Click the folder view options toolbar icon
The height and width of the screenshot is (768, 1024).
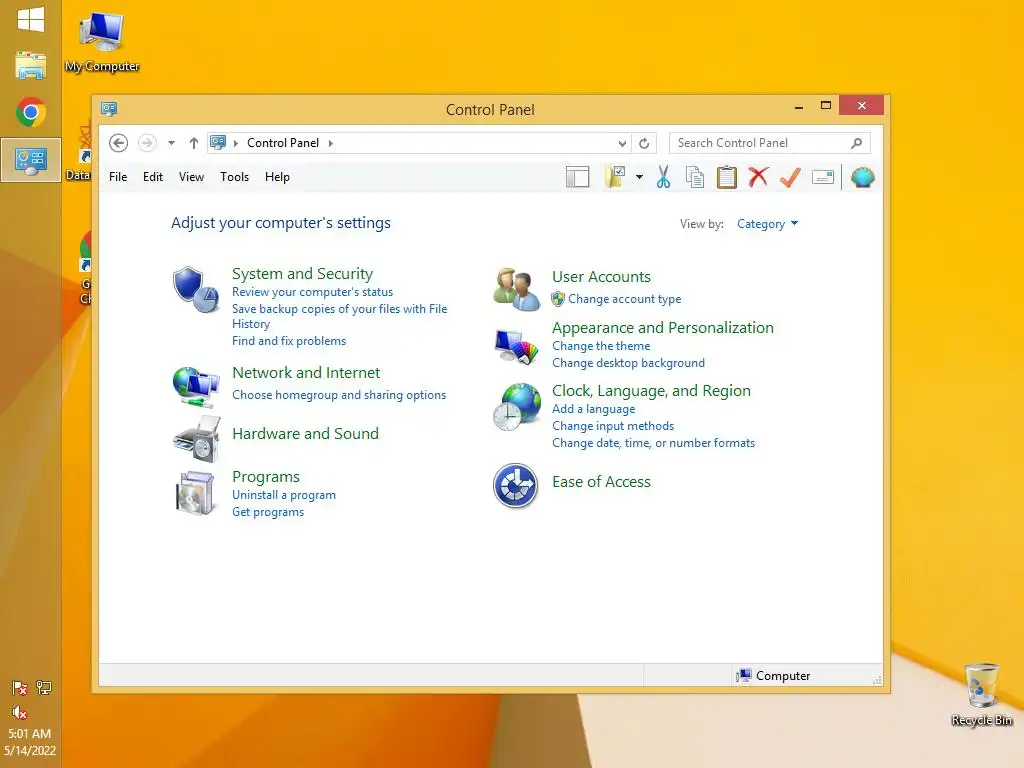[x=615, y=177]
